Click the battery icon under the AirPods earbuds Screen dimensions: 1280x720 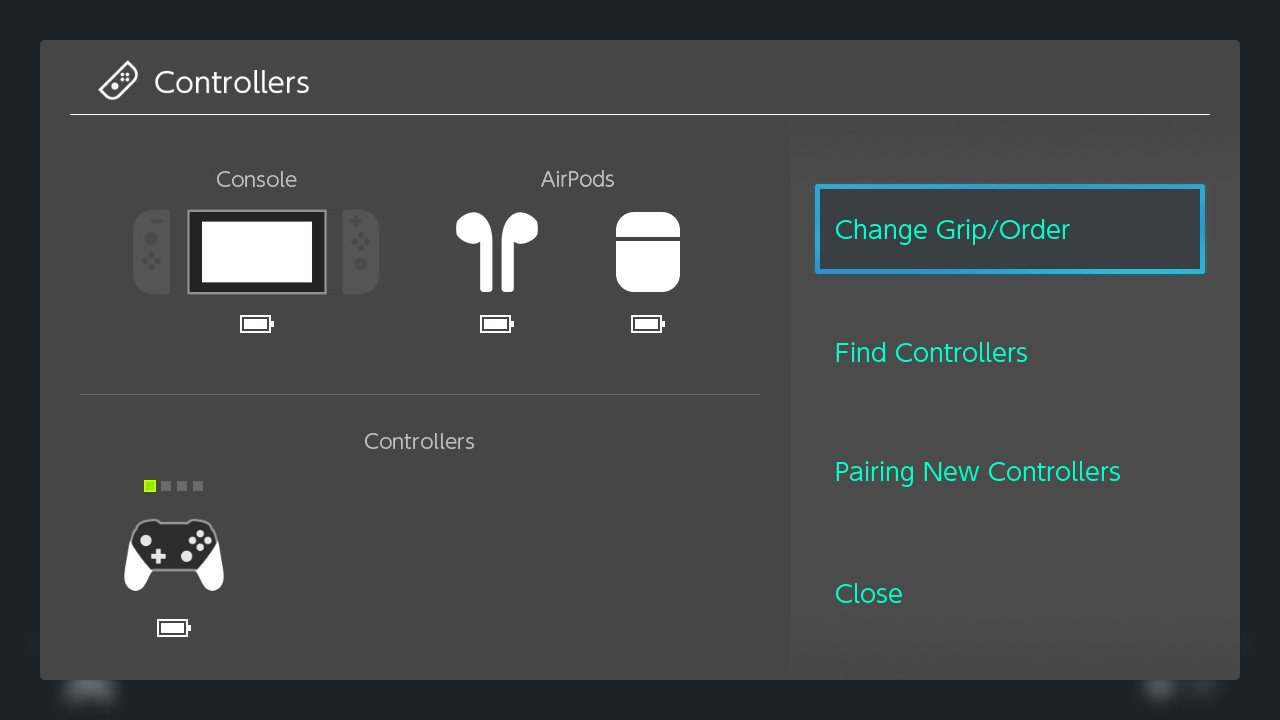pos(497,324)
